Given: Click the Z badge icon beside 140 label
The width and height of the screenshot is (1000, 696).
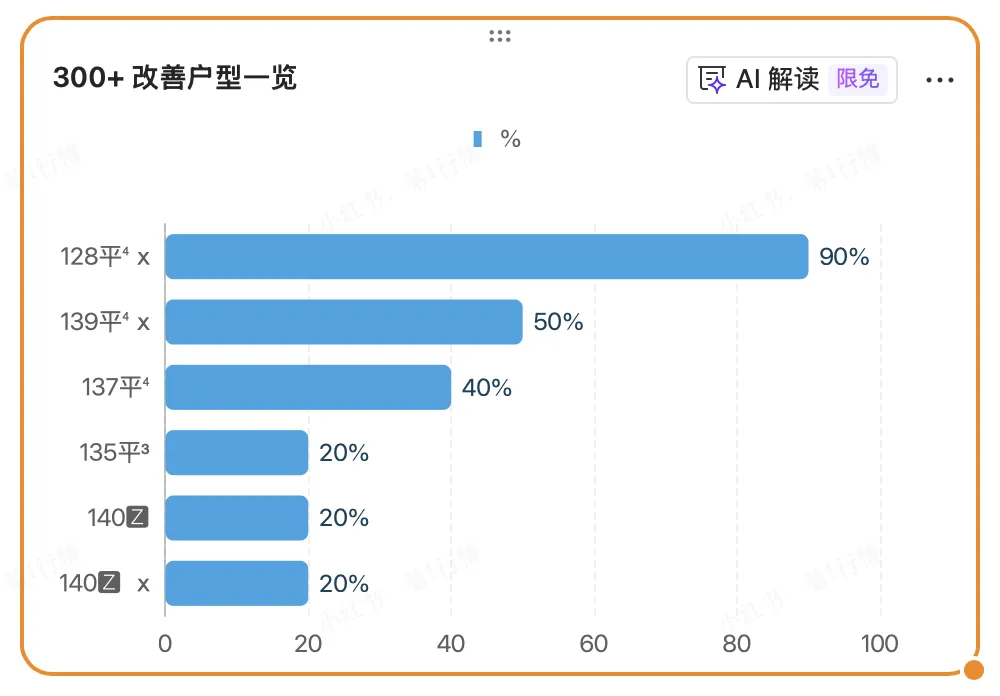Looking at the screenshot, I should (x=137, y=517).
